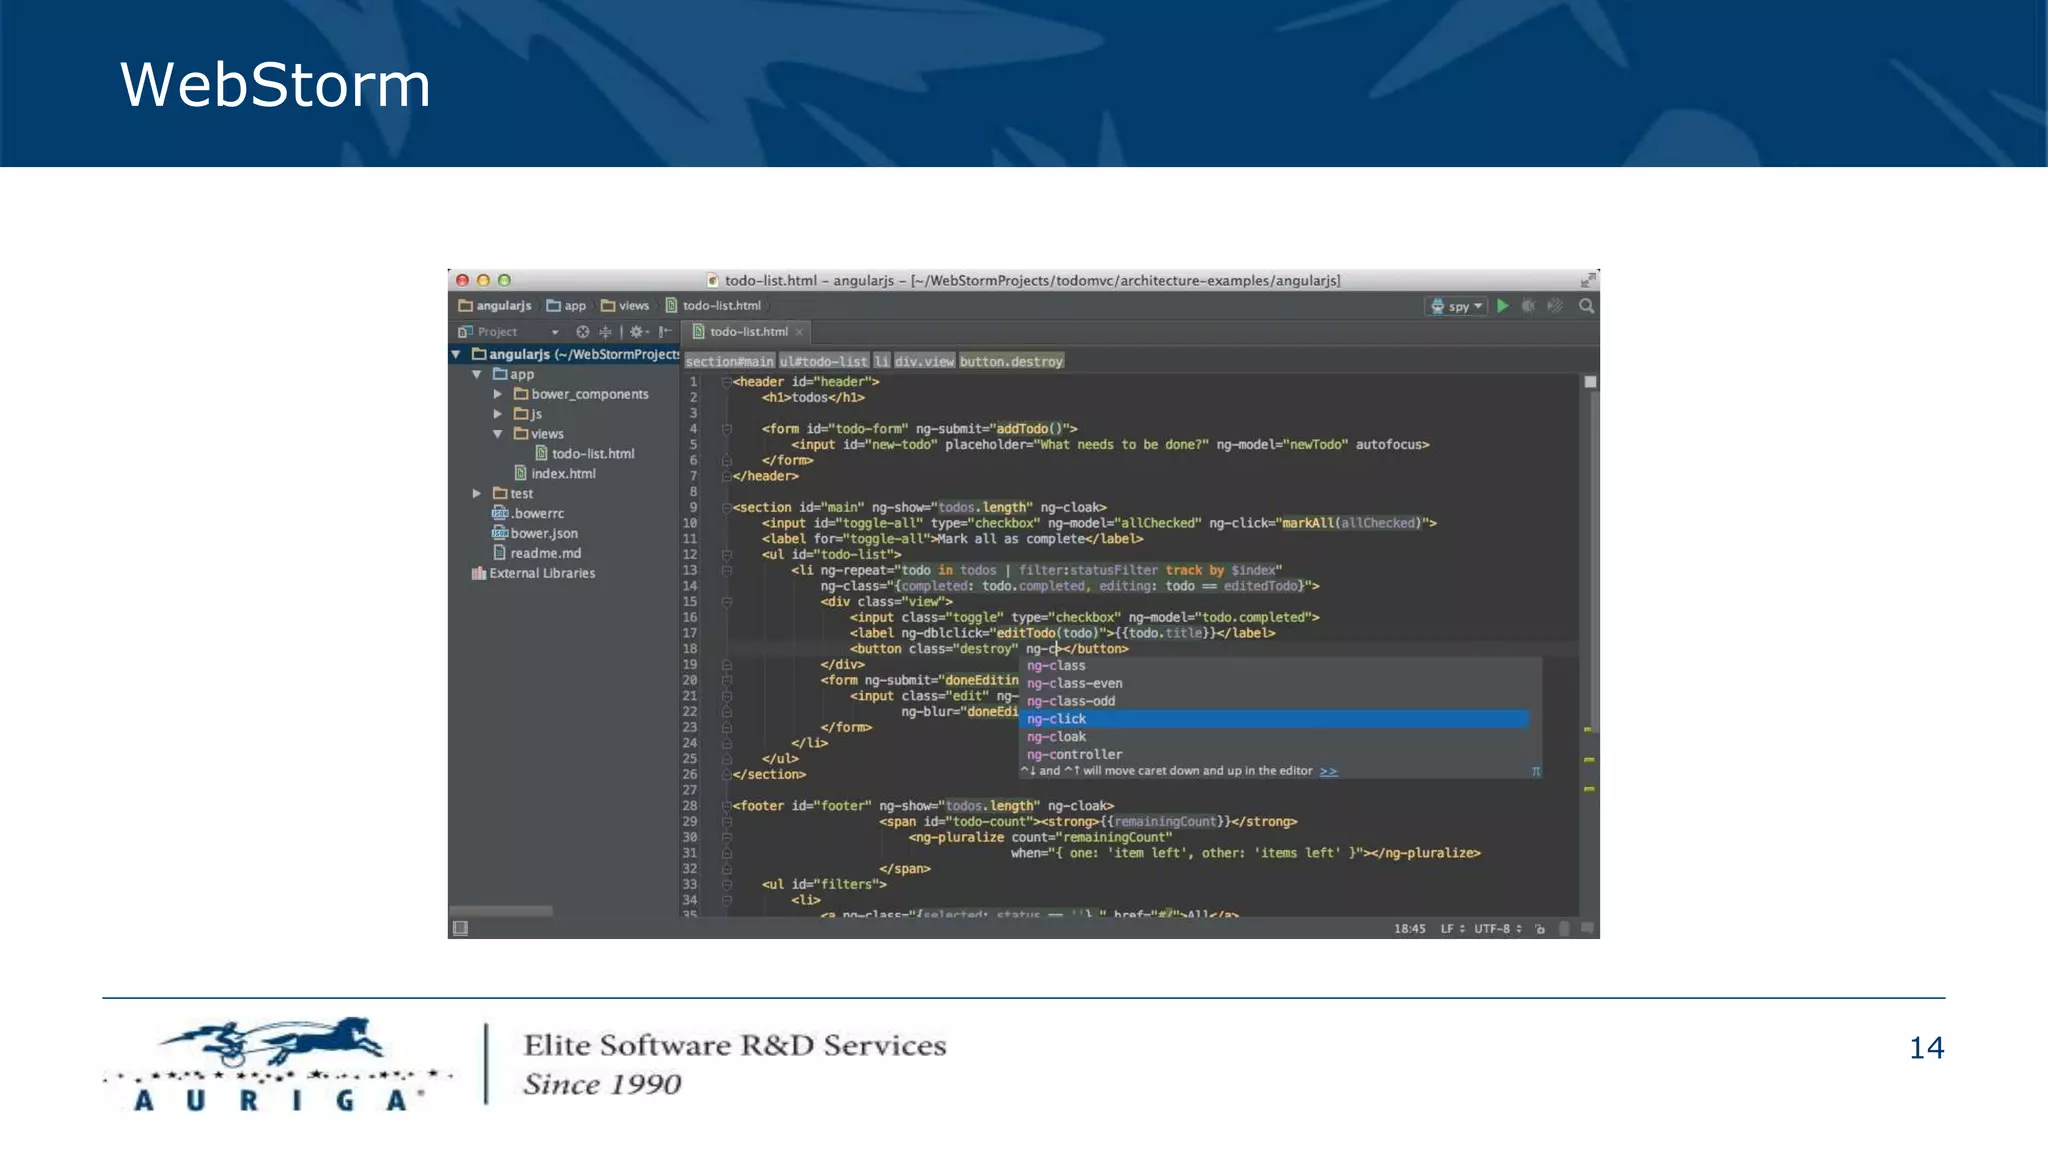This screenshot has width=2048, height=1152.
Task: Jump to li breadcrumb element
Action: [x=882, y=362]
